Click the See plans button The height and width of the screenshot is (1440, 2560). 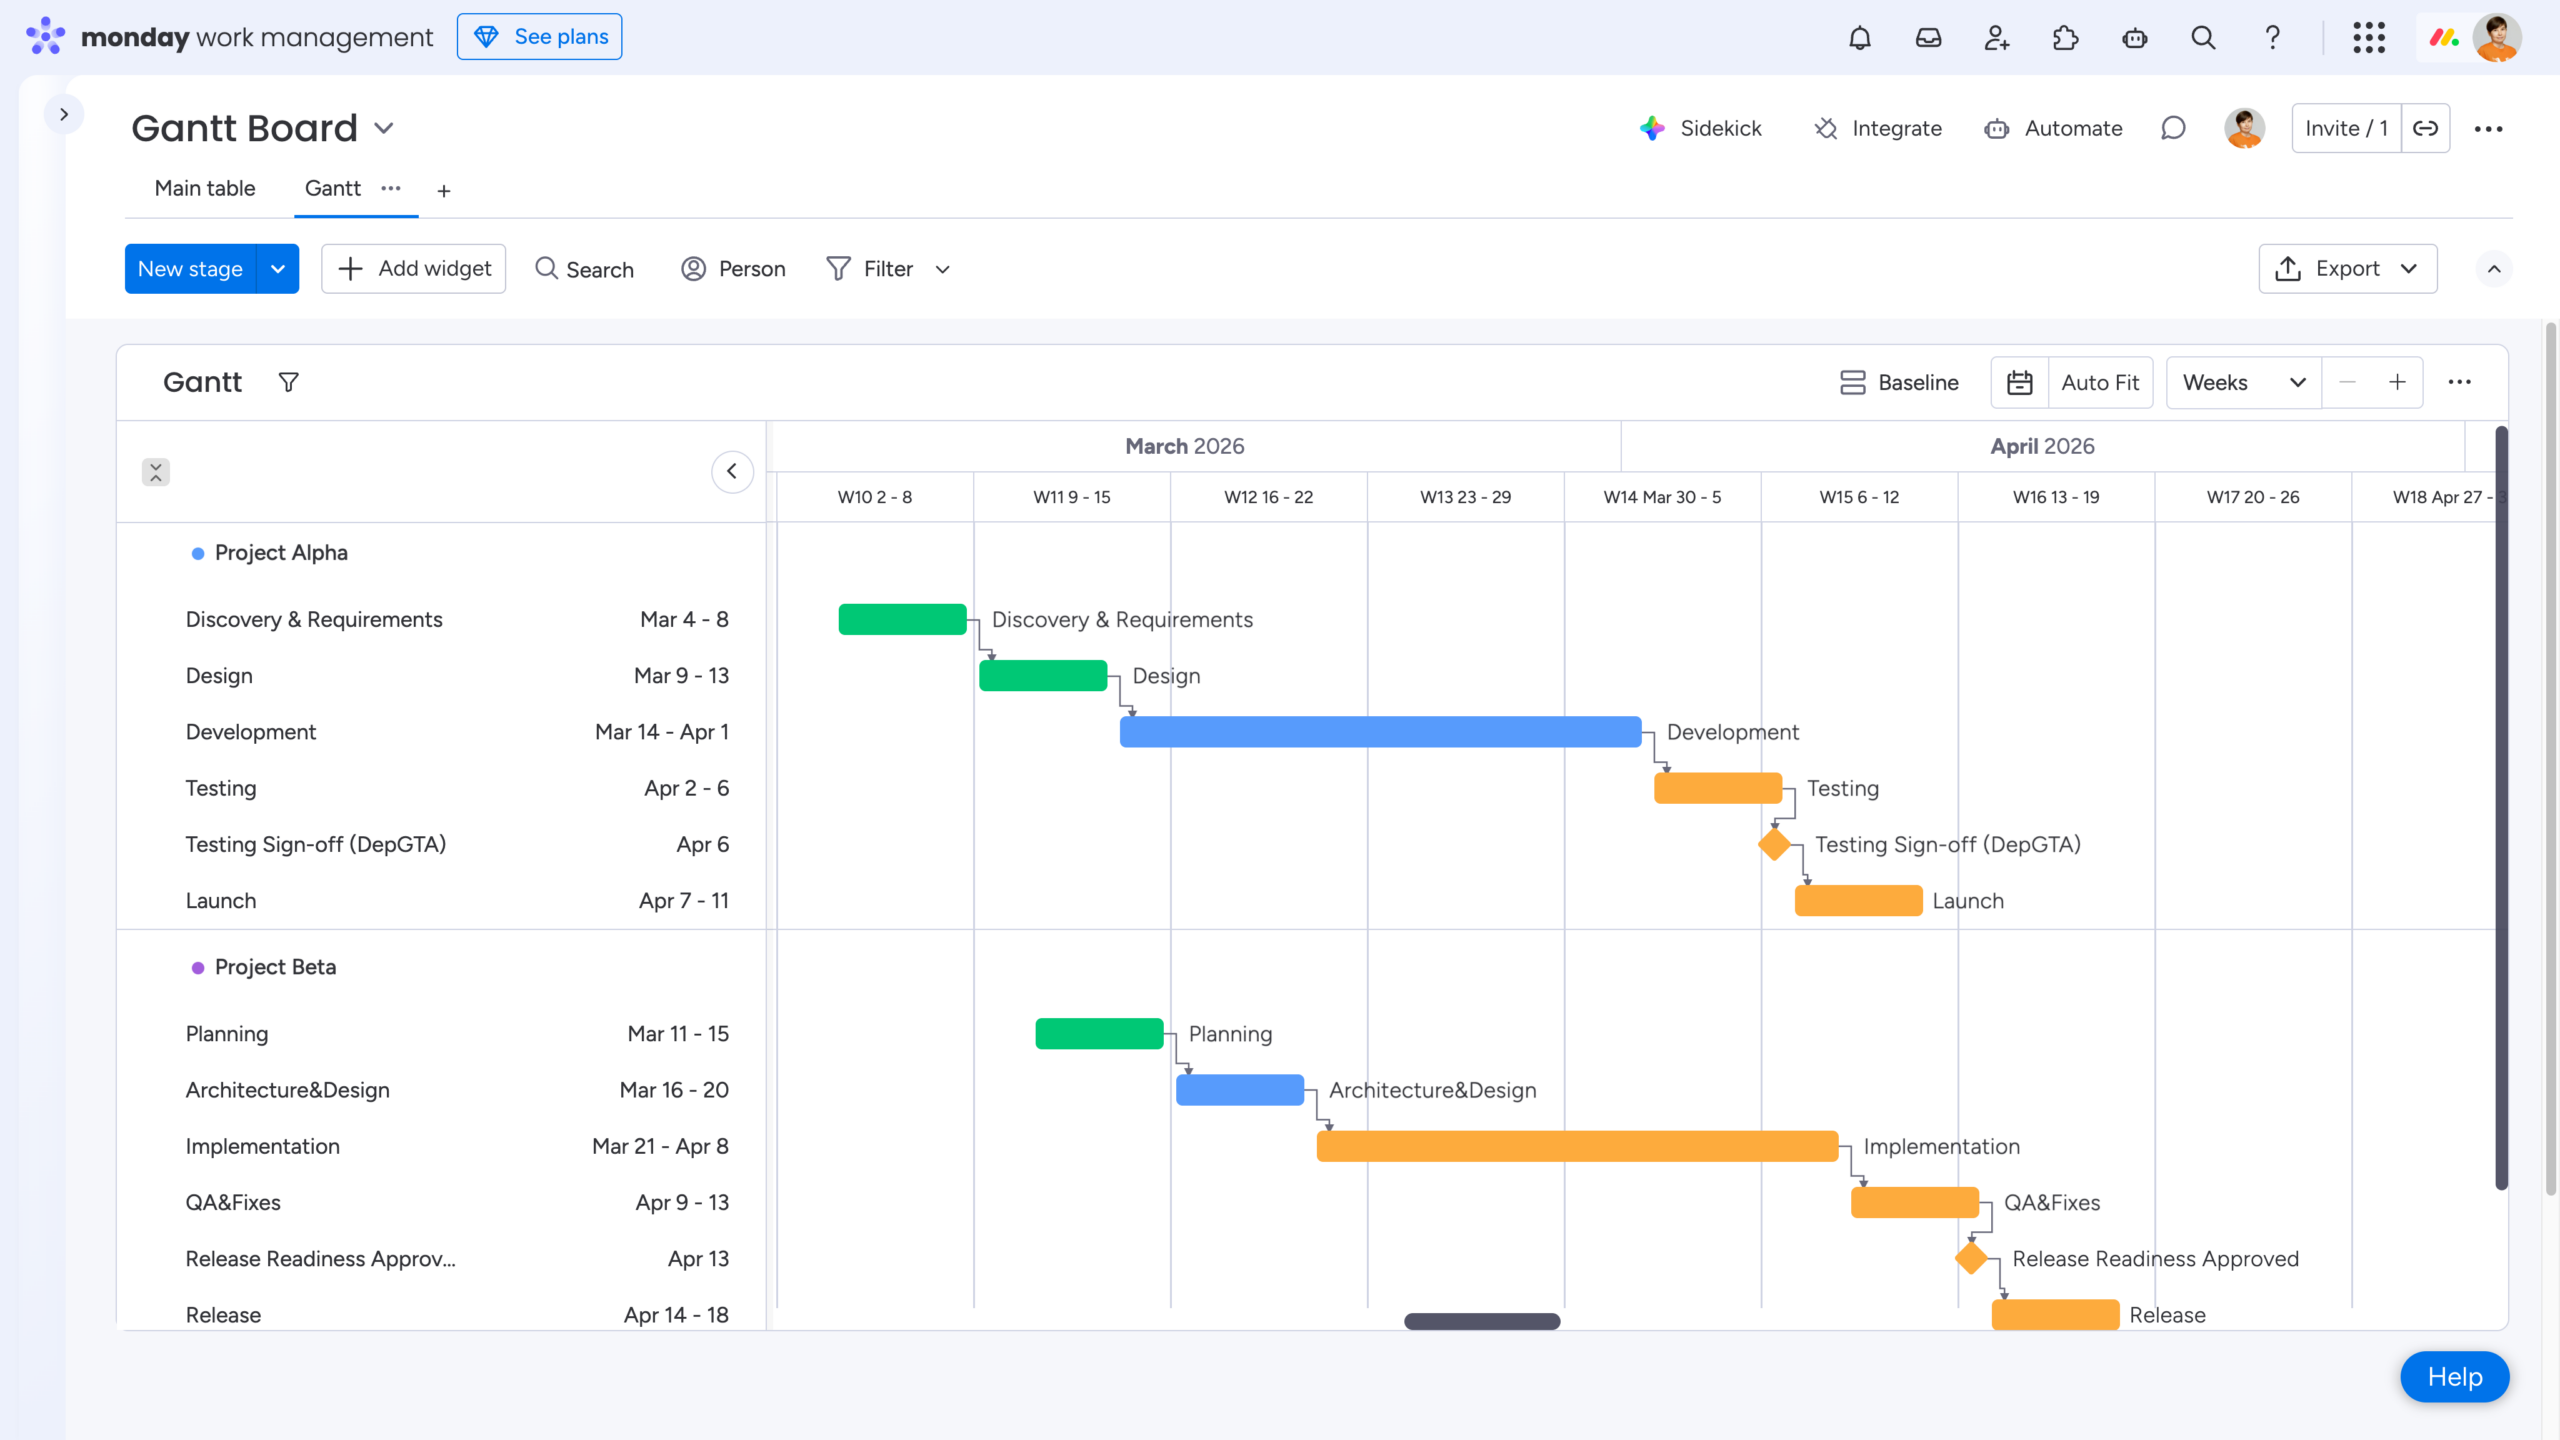[539, 36]
